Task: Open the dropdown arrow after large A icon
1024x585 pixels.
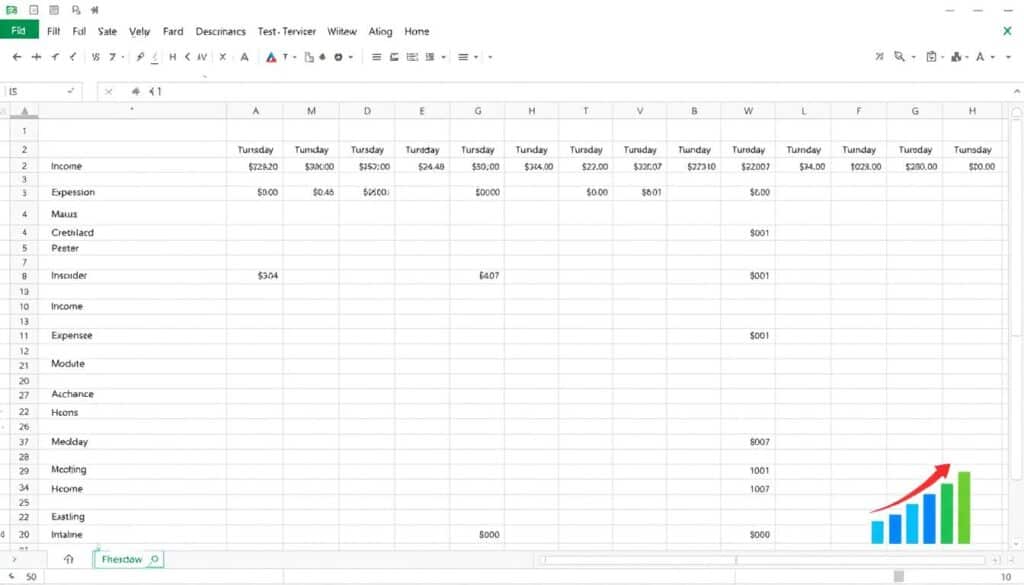Action: click(993, 57)
